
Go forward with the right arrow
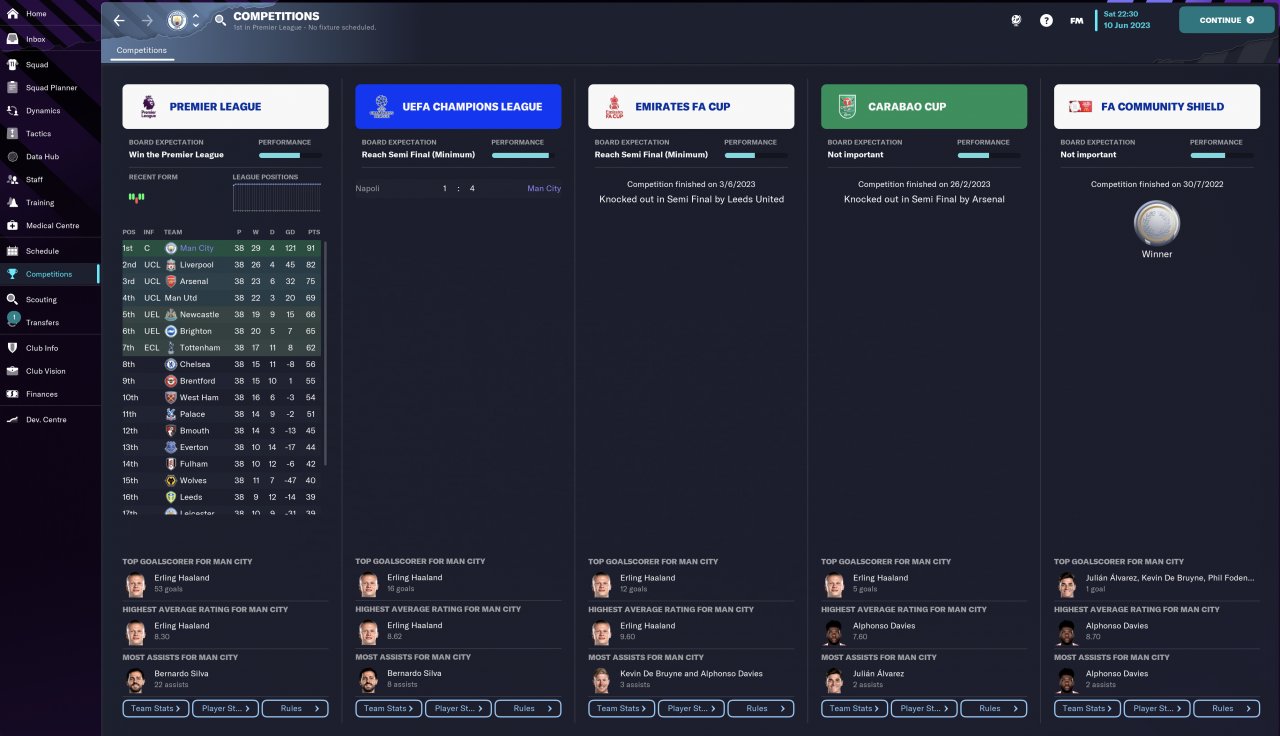[x=147, y=20]
